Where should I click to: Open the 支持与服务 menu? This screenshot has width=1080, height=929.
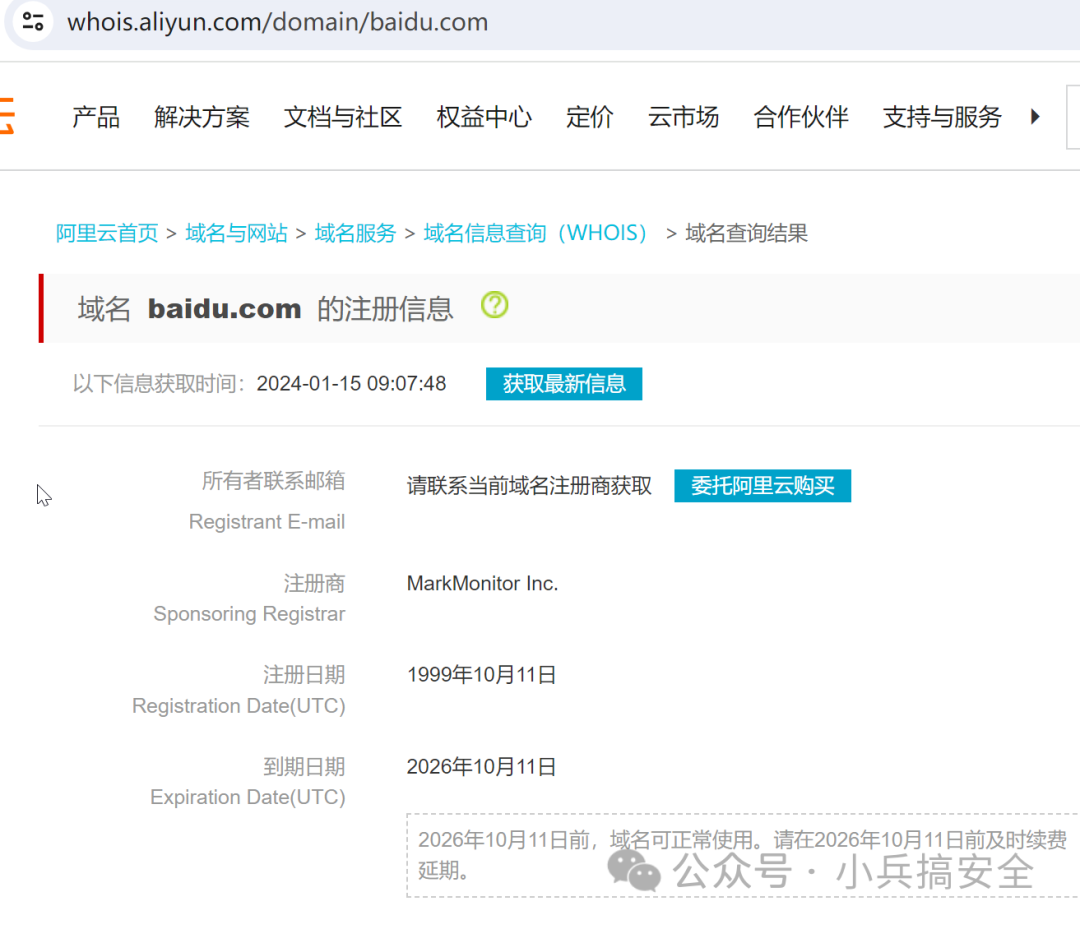click(x=942, y=117)
